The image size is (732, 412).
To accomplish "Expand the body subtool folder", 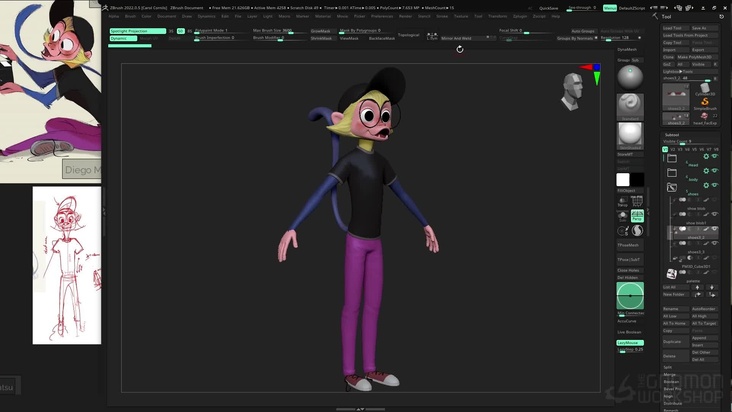I will point(672,173).
